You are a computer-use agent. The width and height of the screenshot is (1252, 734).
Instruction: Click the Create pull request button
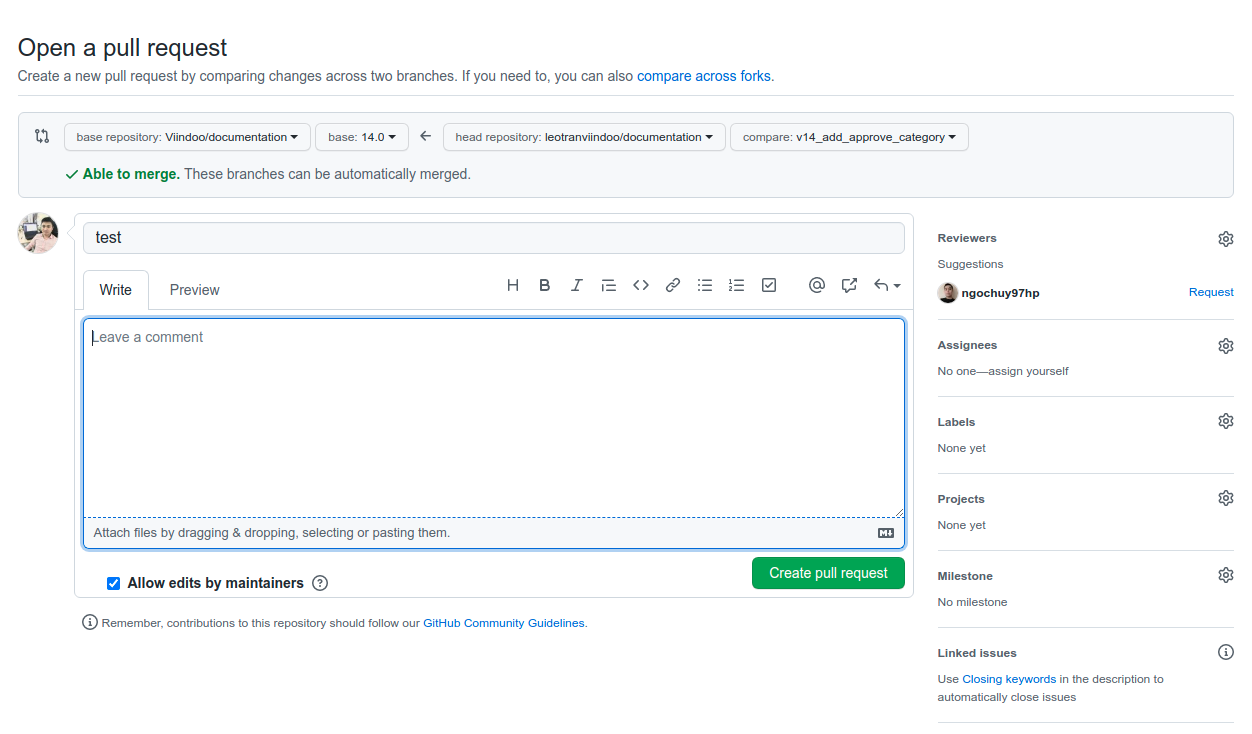[x=828, y=573]
